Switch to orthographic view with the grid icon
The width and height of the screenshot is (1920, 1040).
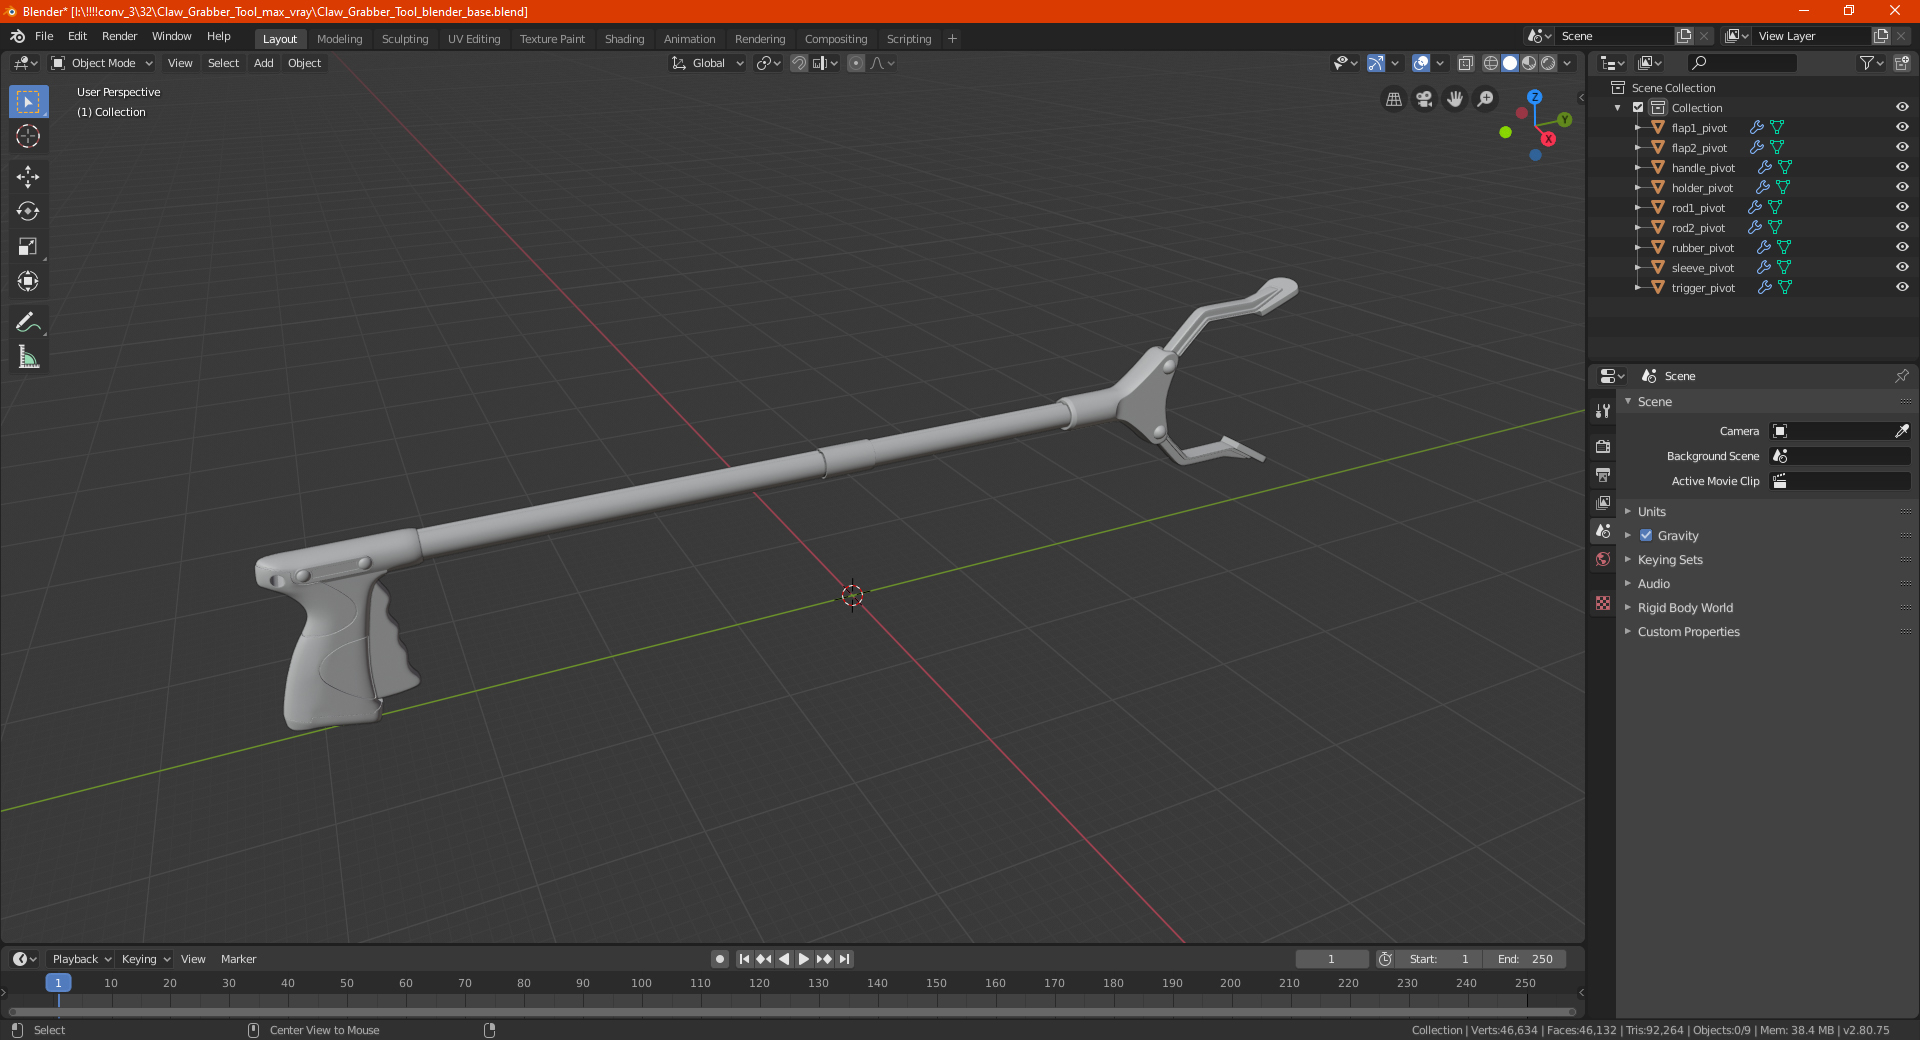coord(1393,99)
